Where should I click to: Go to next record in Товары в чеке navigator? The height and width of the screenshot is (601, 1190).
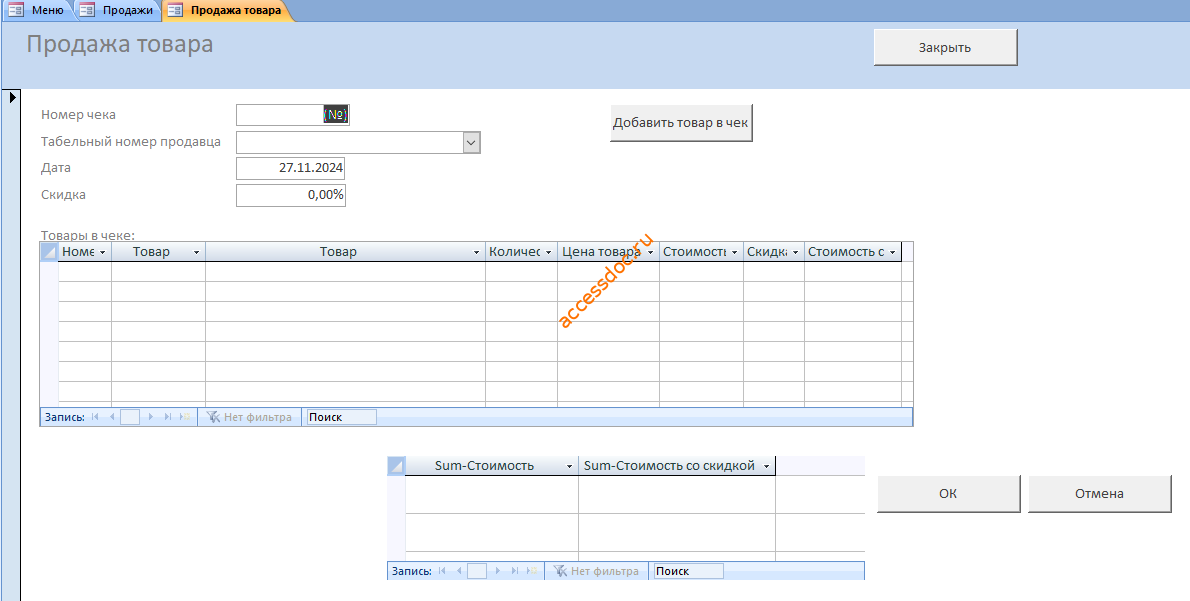click(x=150, y=417)
